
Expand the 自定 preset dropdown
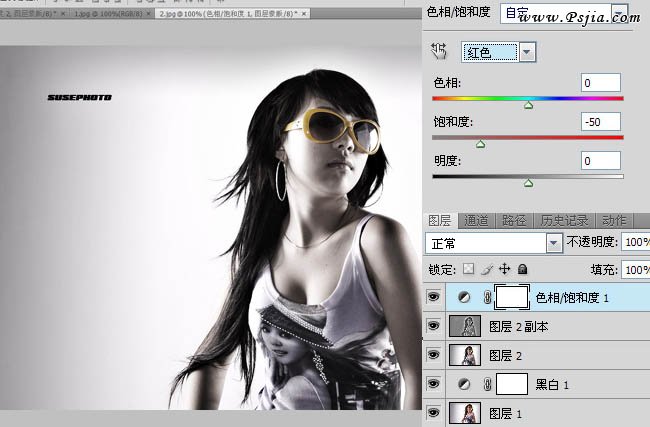point(620,14)
